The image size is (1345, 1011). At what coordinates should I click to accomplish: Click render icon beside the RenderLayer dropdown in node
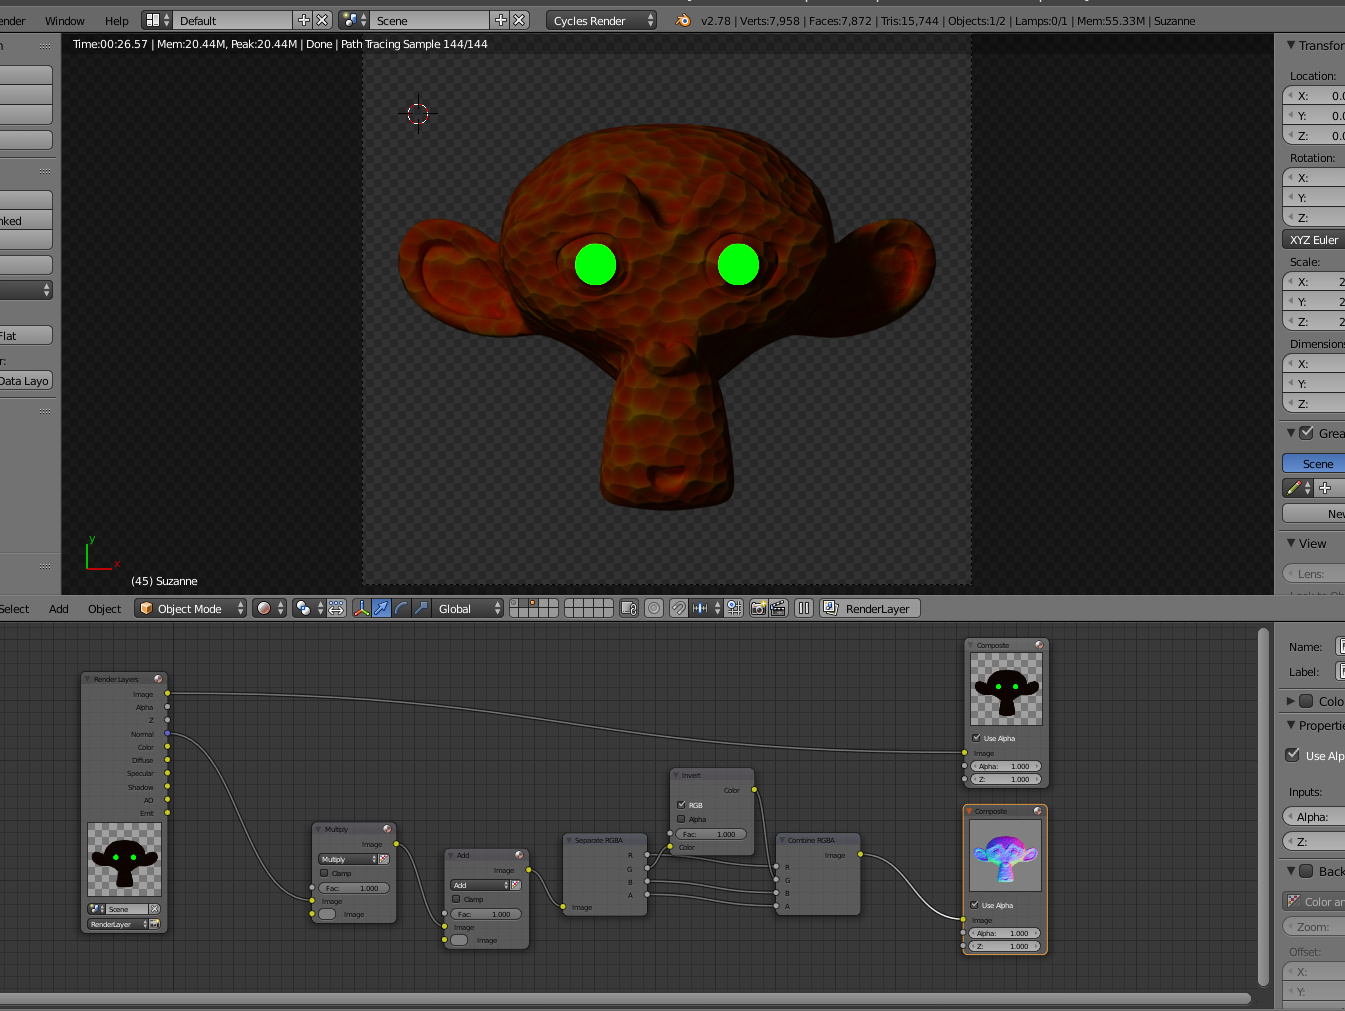pos(154,924)
